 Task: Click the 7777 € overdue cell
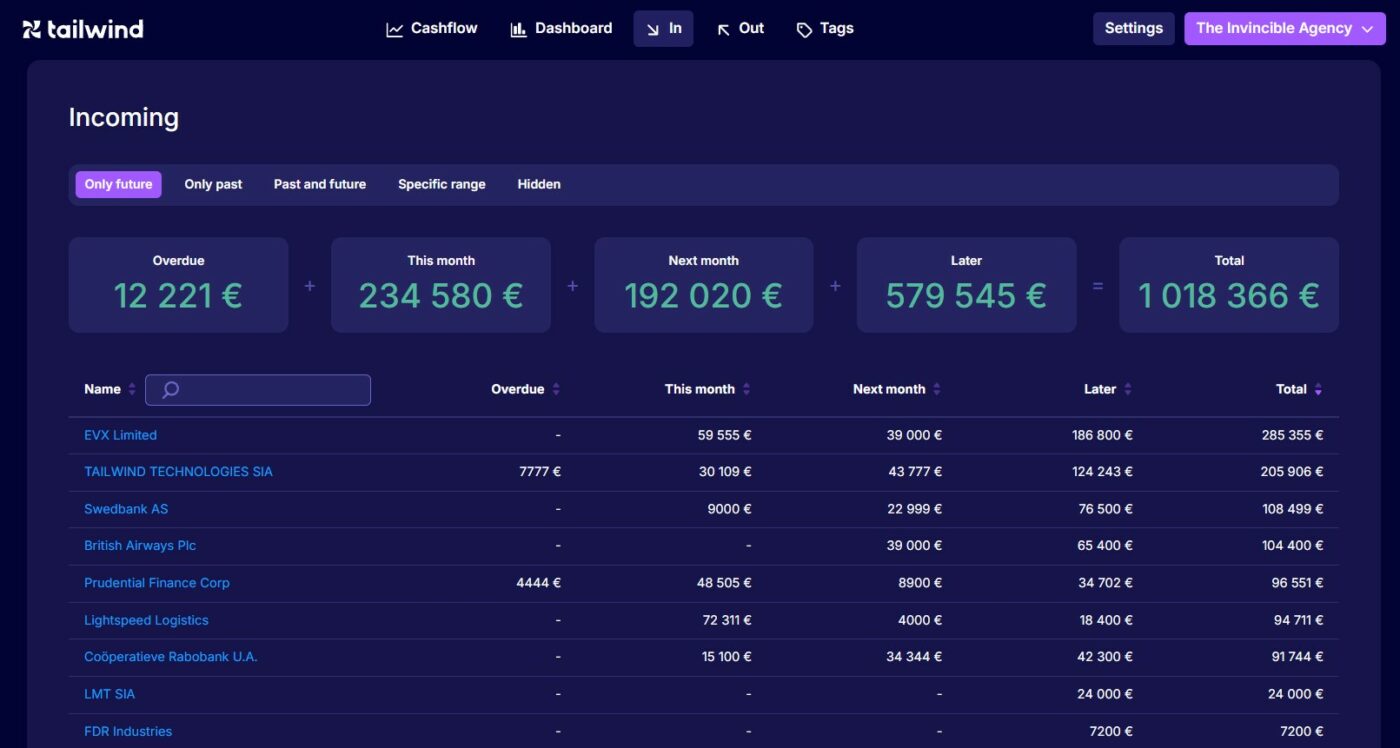(x=539, y=472)
